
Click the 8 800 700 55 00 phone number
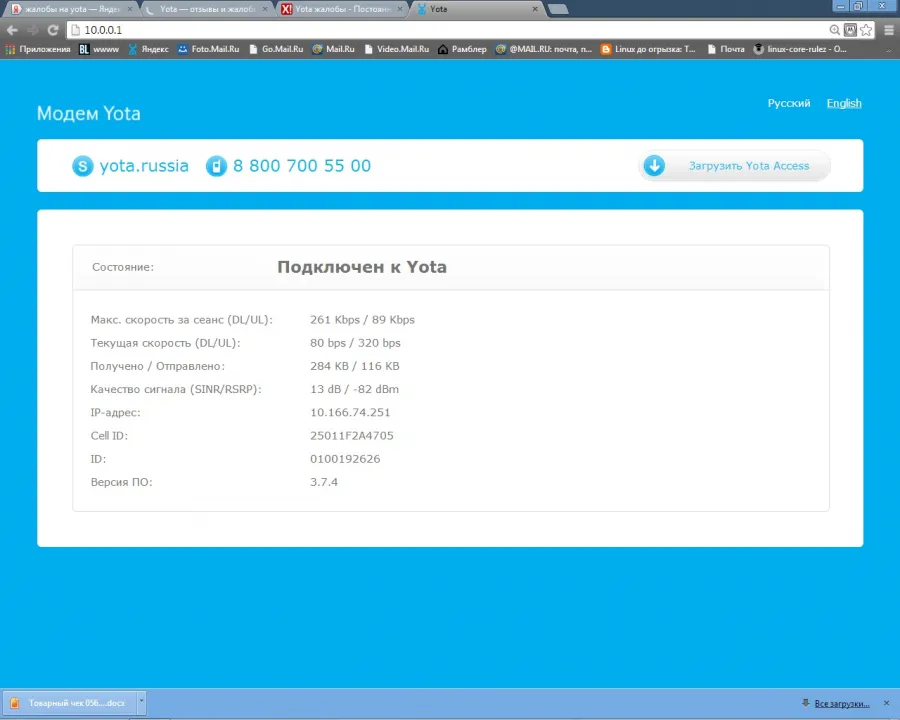click(x=302, y=166)
